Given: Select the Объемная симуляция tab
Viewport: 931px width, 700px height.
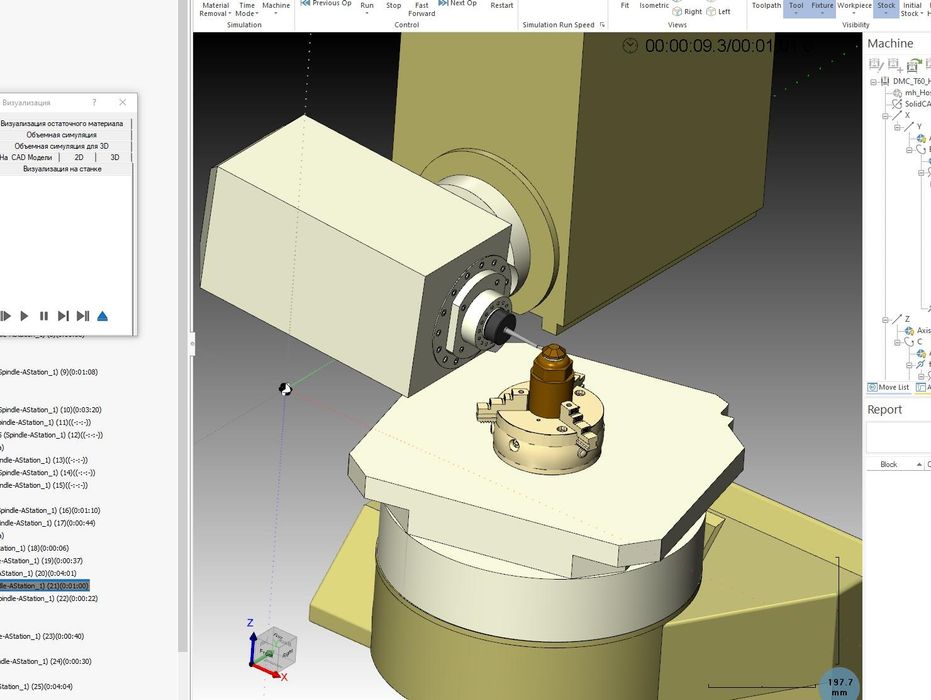Looking at the screenshot, I should [62, 135].
